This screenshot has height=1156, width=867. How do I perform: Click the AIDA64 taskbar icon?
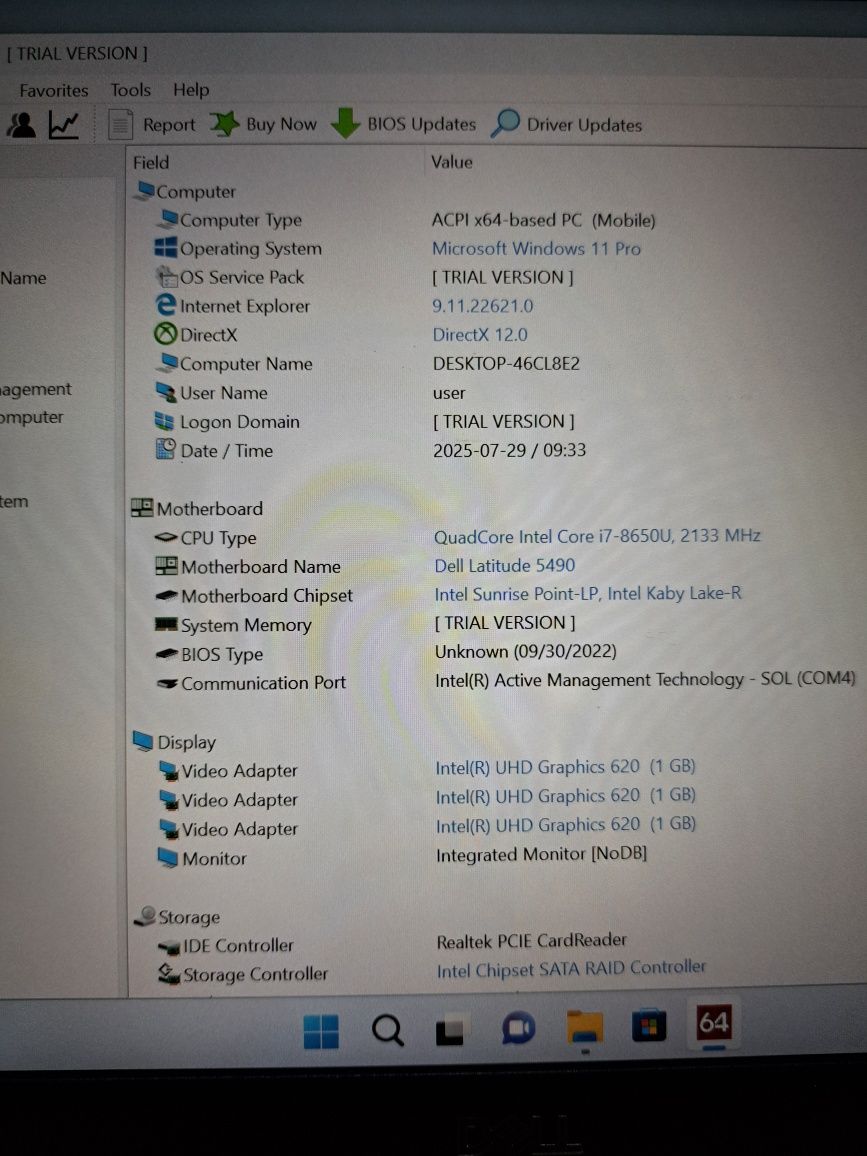click(x=714, y=1023)
